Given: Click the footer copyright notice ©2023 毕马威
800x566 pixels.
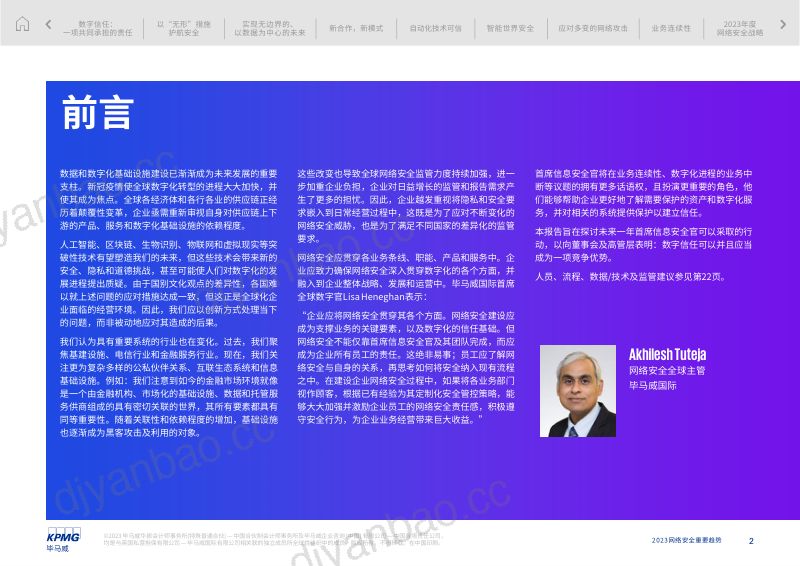Looking at the screenshot, I should click(274, 539).
